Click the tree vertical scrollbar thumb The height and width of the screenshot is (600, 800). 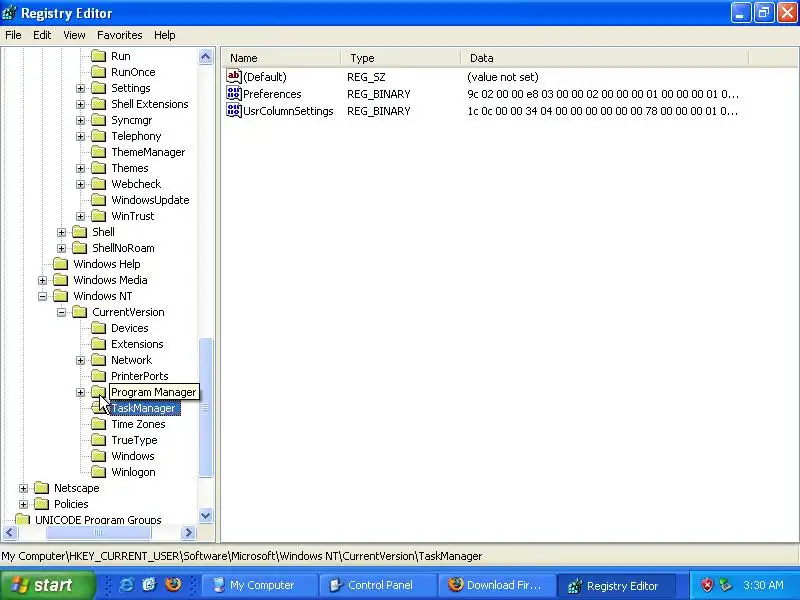pos(206,407)
